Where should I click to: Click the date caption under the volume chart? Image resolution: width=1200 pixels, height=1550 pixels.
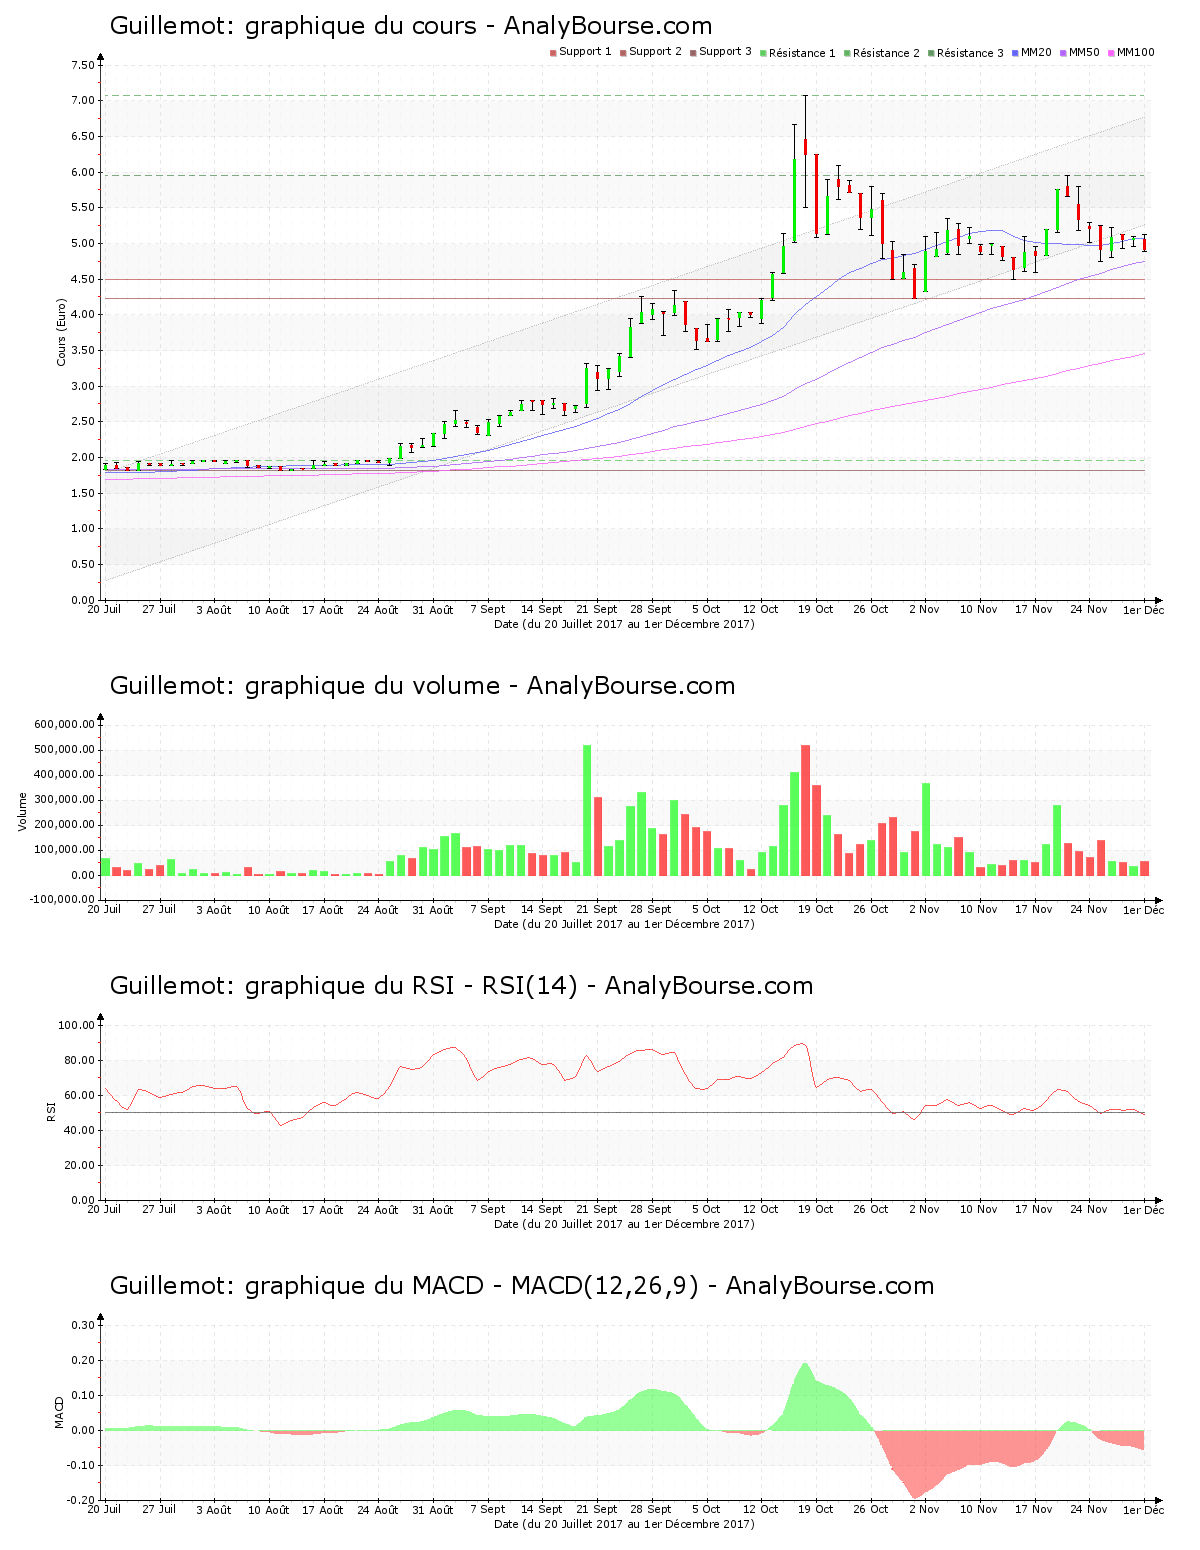[x=624, y=924]
